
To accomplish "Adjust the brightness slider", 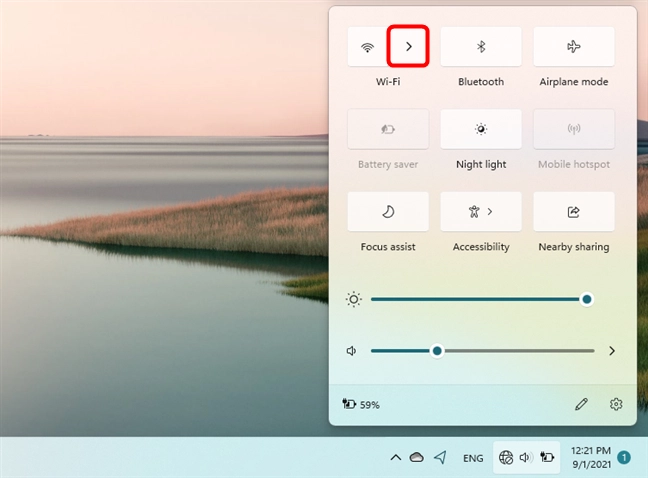I will click(482, 299).
